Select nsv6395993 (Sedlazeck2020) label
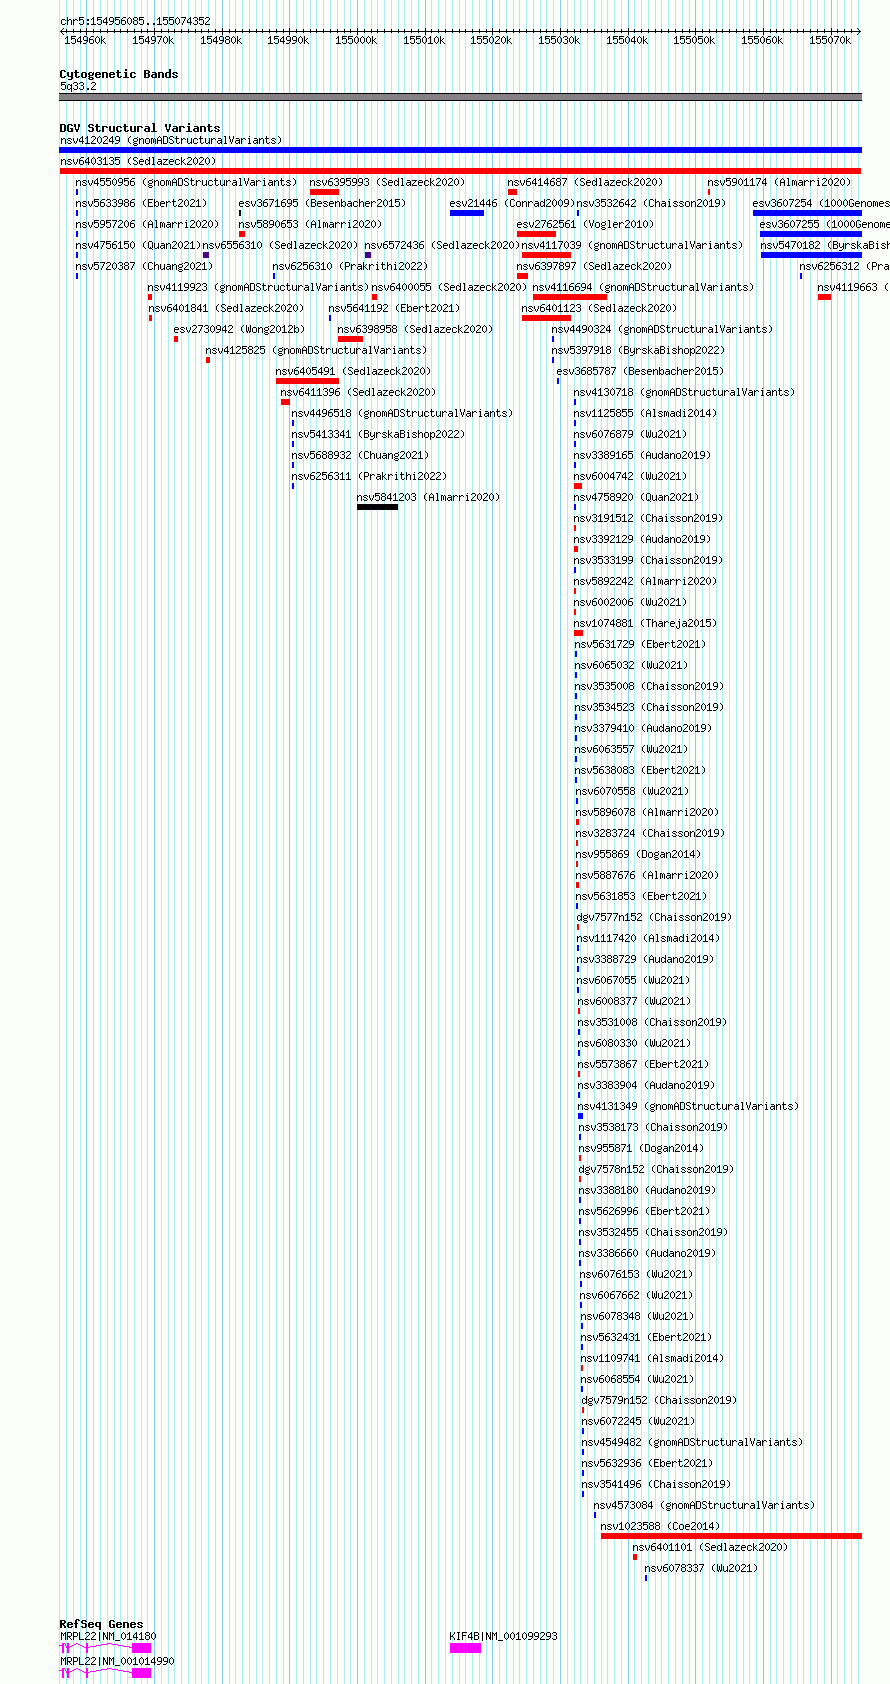The width and height of the screenshot is (890, 1684). 387,182
